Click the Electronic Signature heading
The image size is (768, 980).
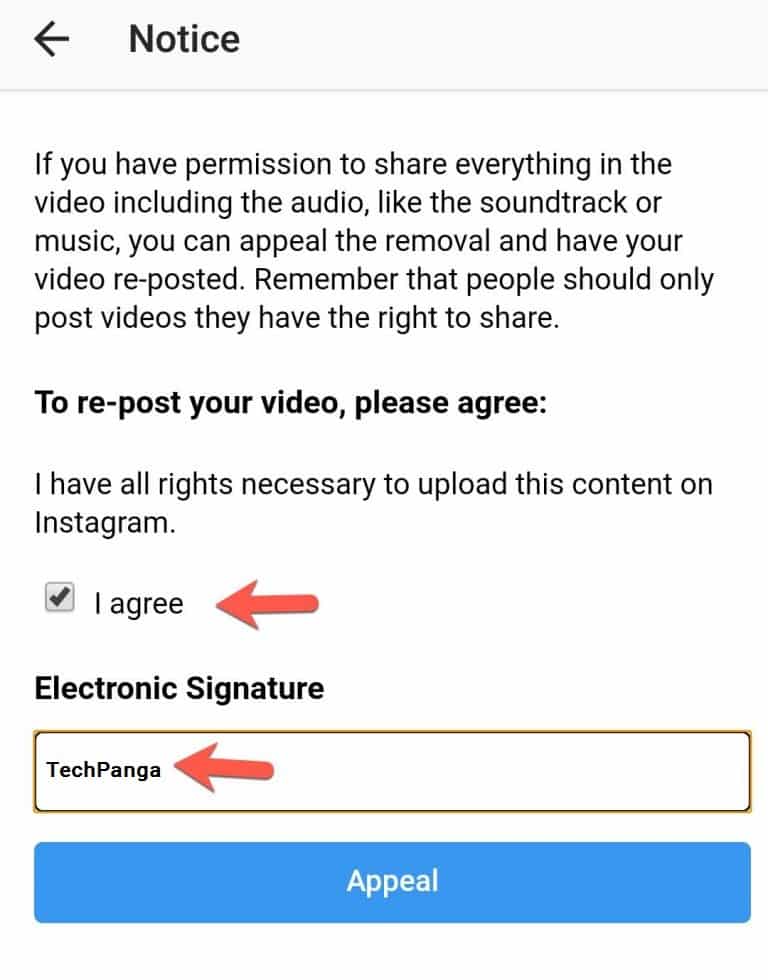point(179,688)
